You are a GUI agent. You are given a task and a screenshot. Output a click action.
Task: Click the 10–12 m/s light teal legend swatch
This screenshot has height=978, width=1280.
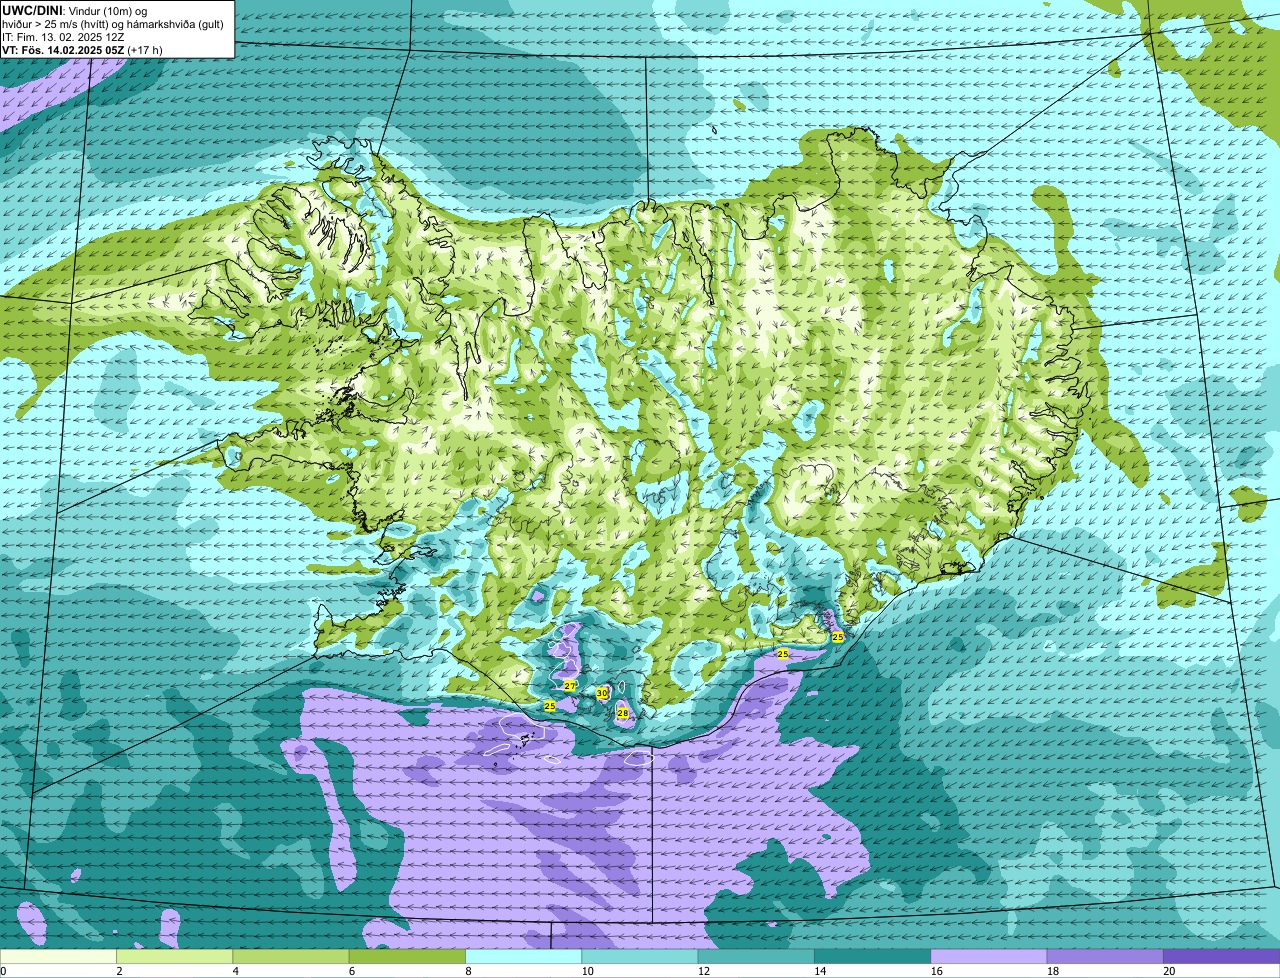coord(640,956)
